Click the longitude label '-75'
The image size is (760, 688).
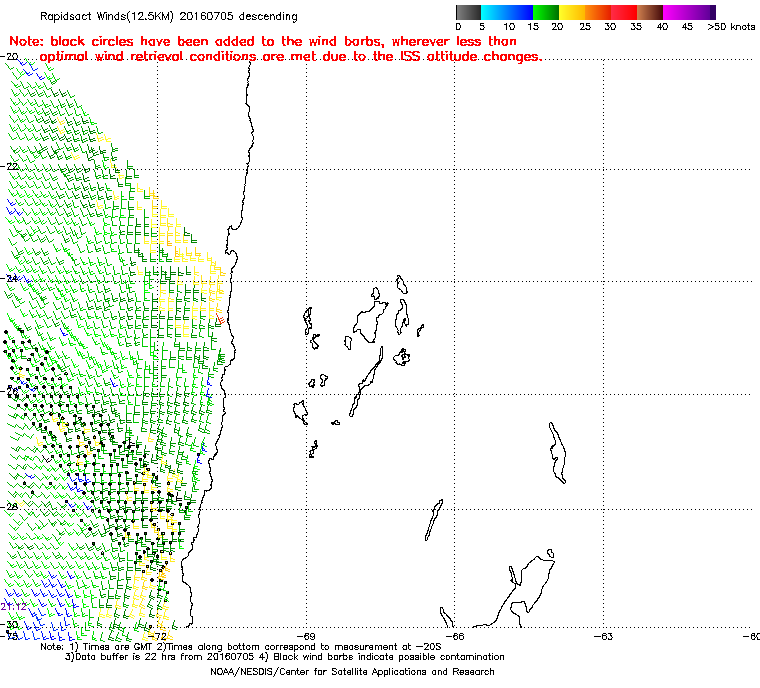pyautogui.click(x=9, y=636)
